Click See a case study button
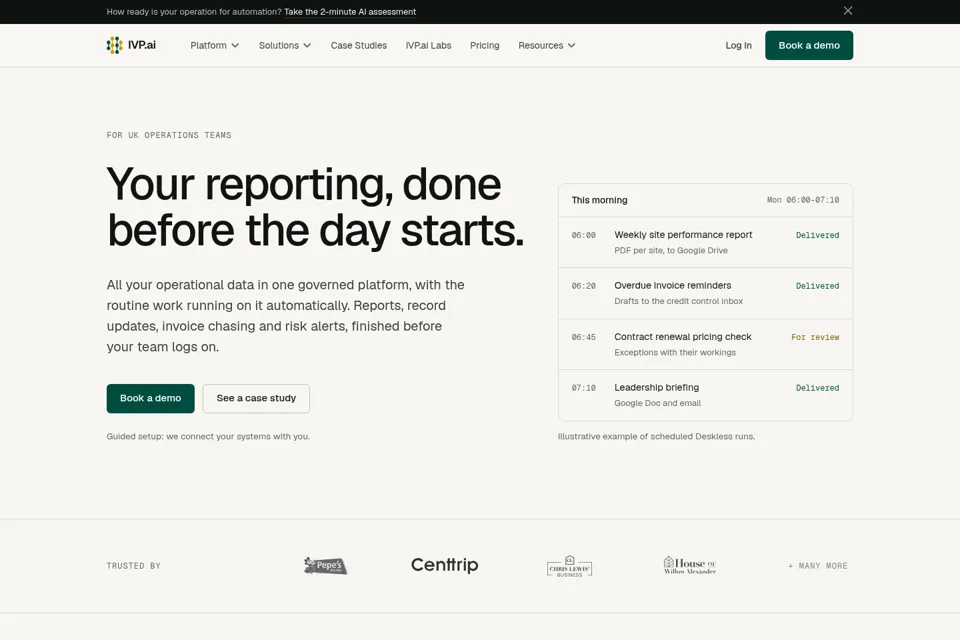Screen dimensions: 960x640 click(x=256, y=398)
